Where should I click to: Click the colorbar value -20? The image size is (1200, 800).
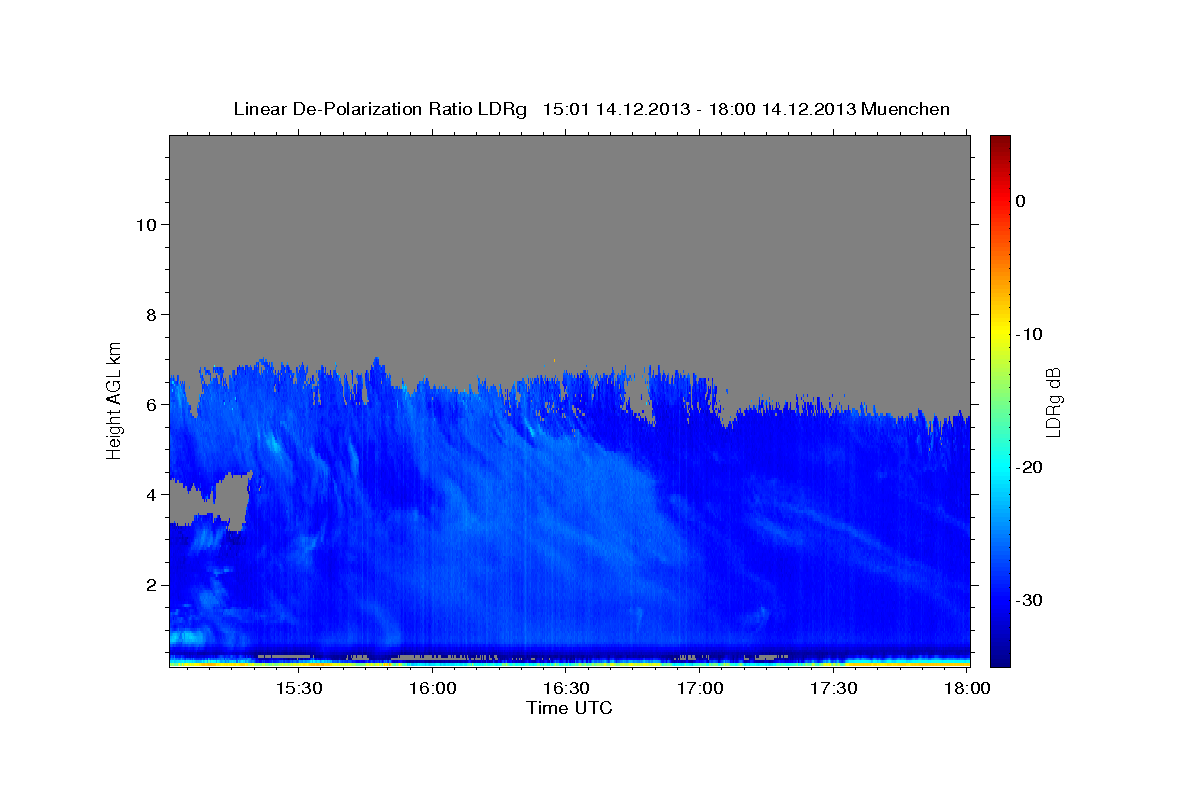pyautogui.click(x=1028, y=467)
